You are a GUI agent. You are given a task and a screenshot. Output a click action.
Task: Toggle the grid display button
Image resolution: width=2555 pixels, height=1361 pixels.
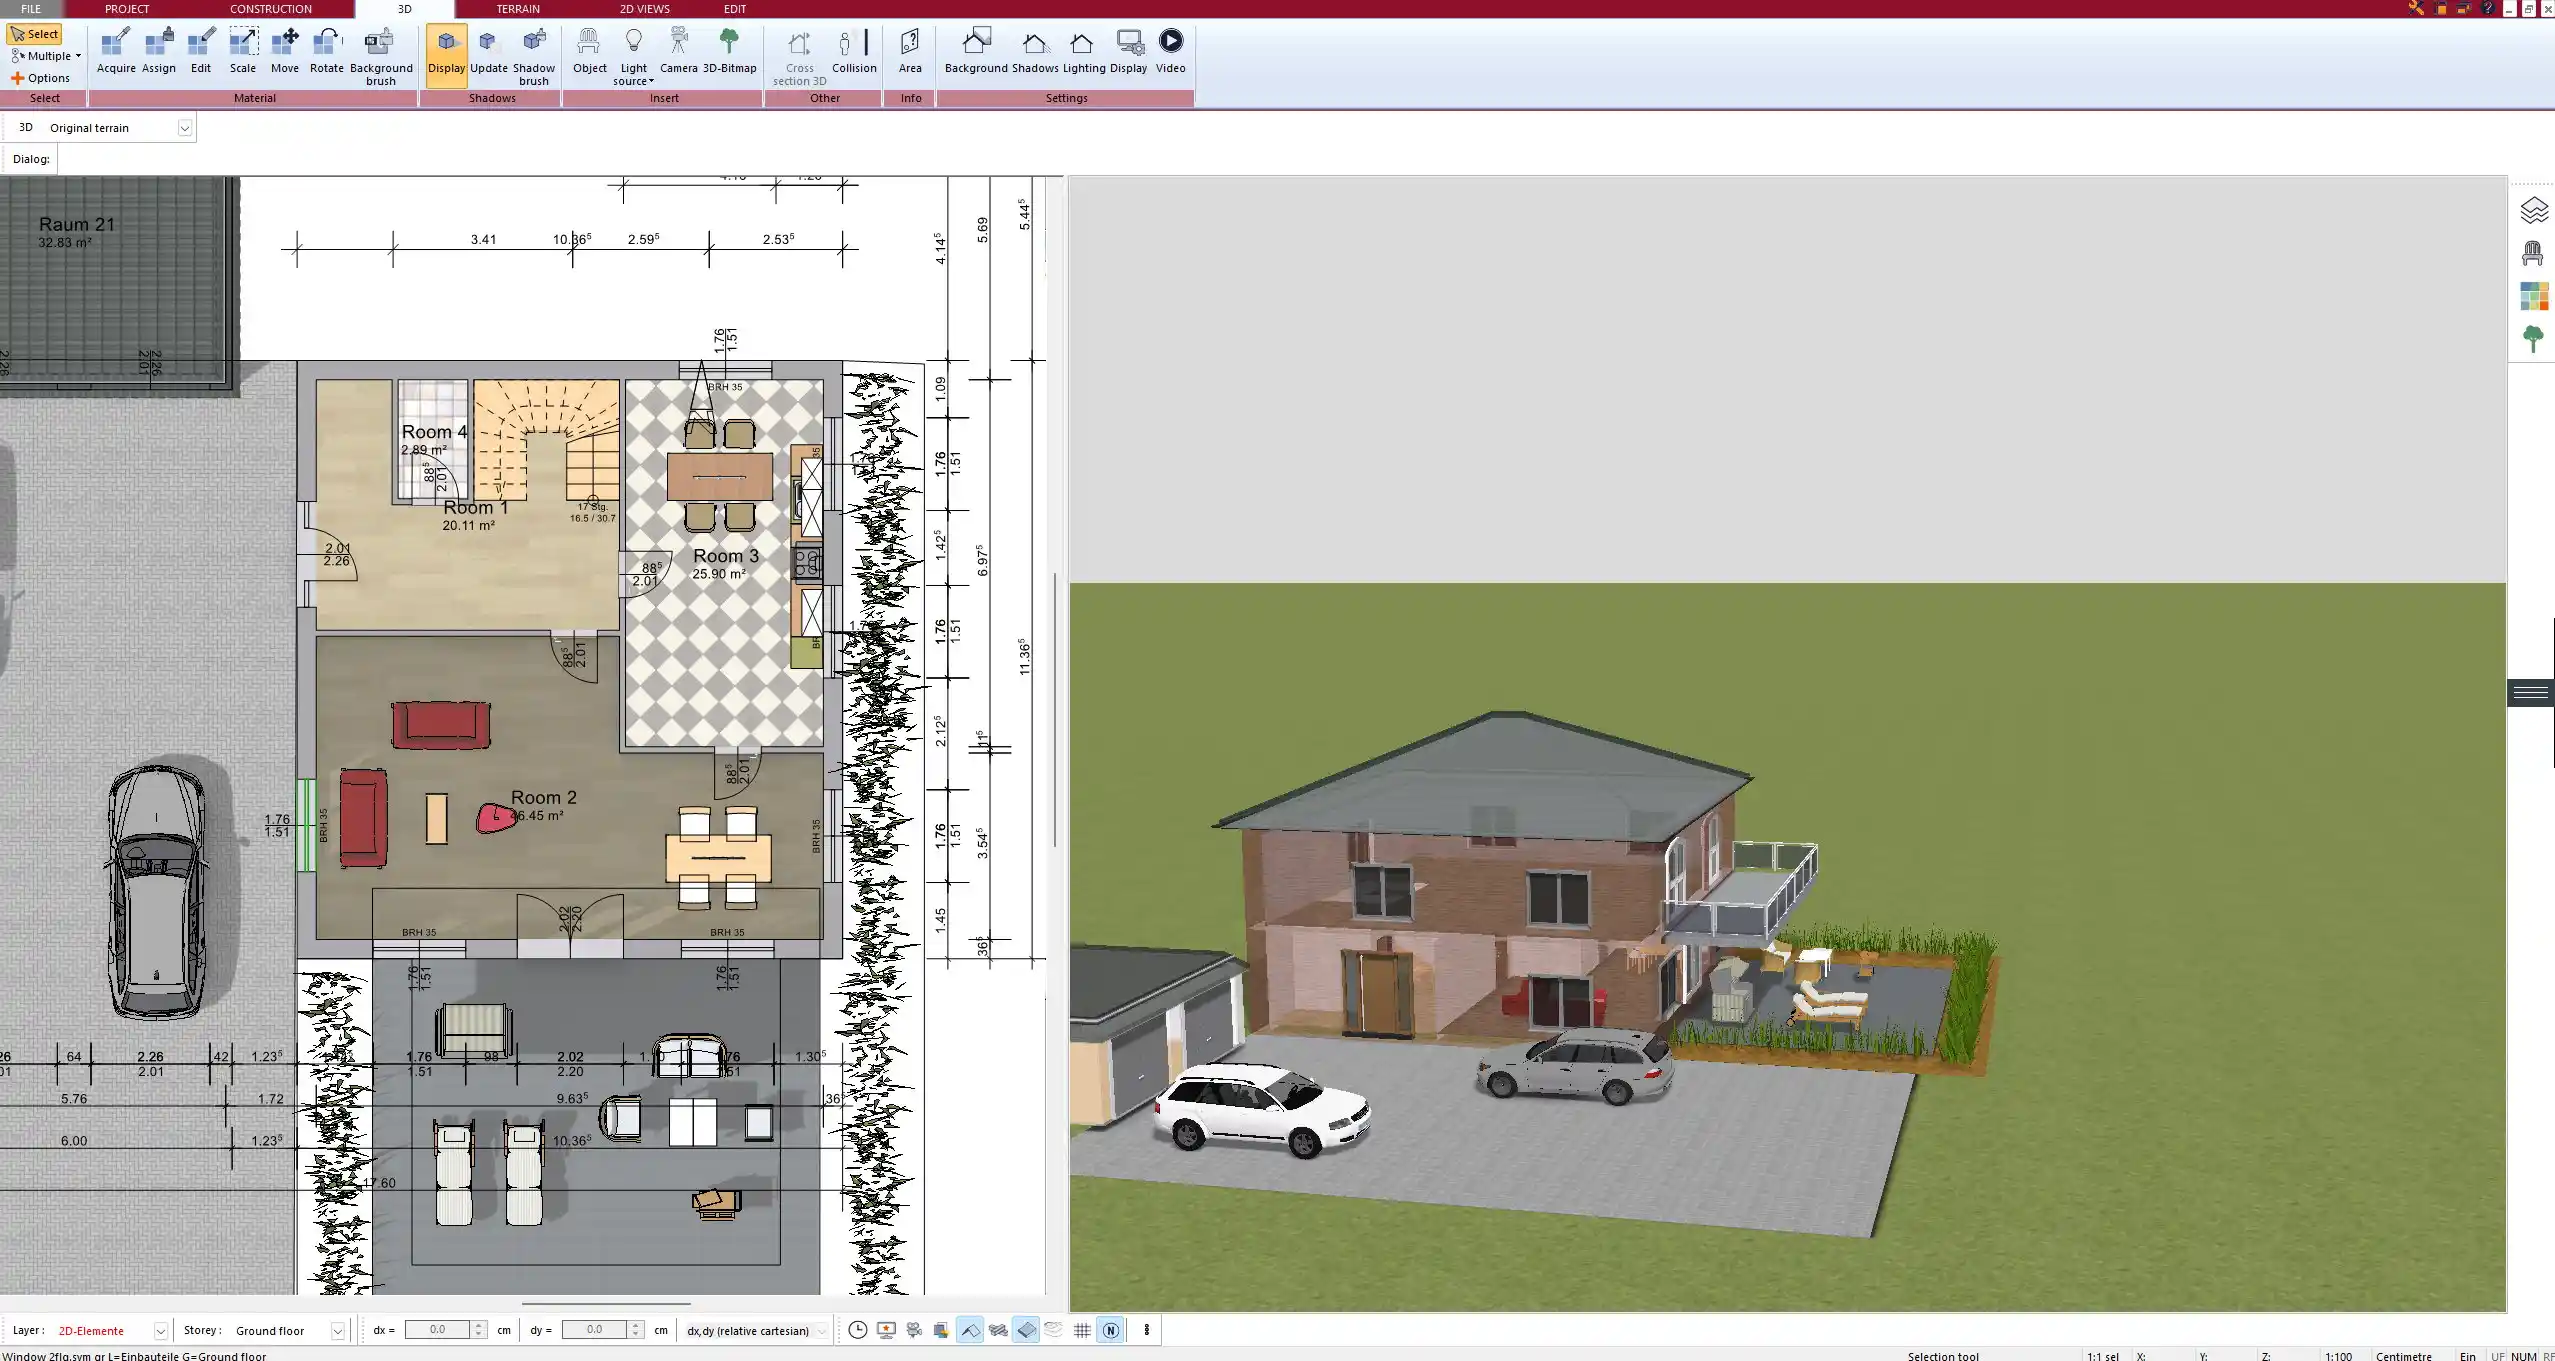click(x=1082, y=1330)
